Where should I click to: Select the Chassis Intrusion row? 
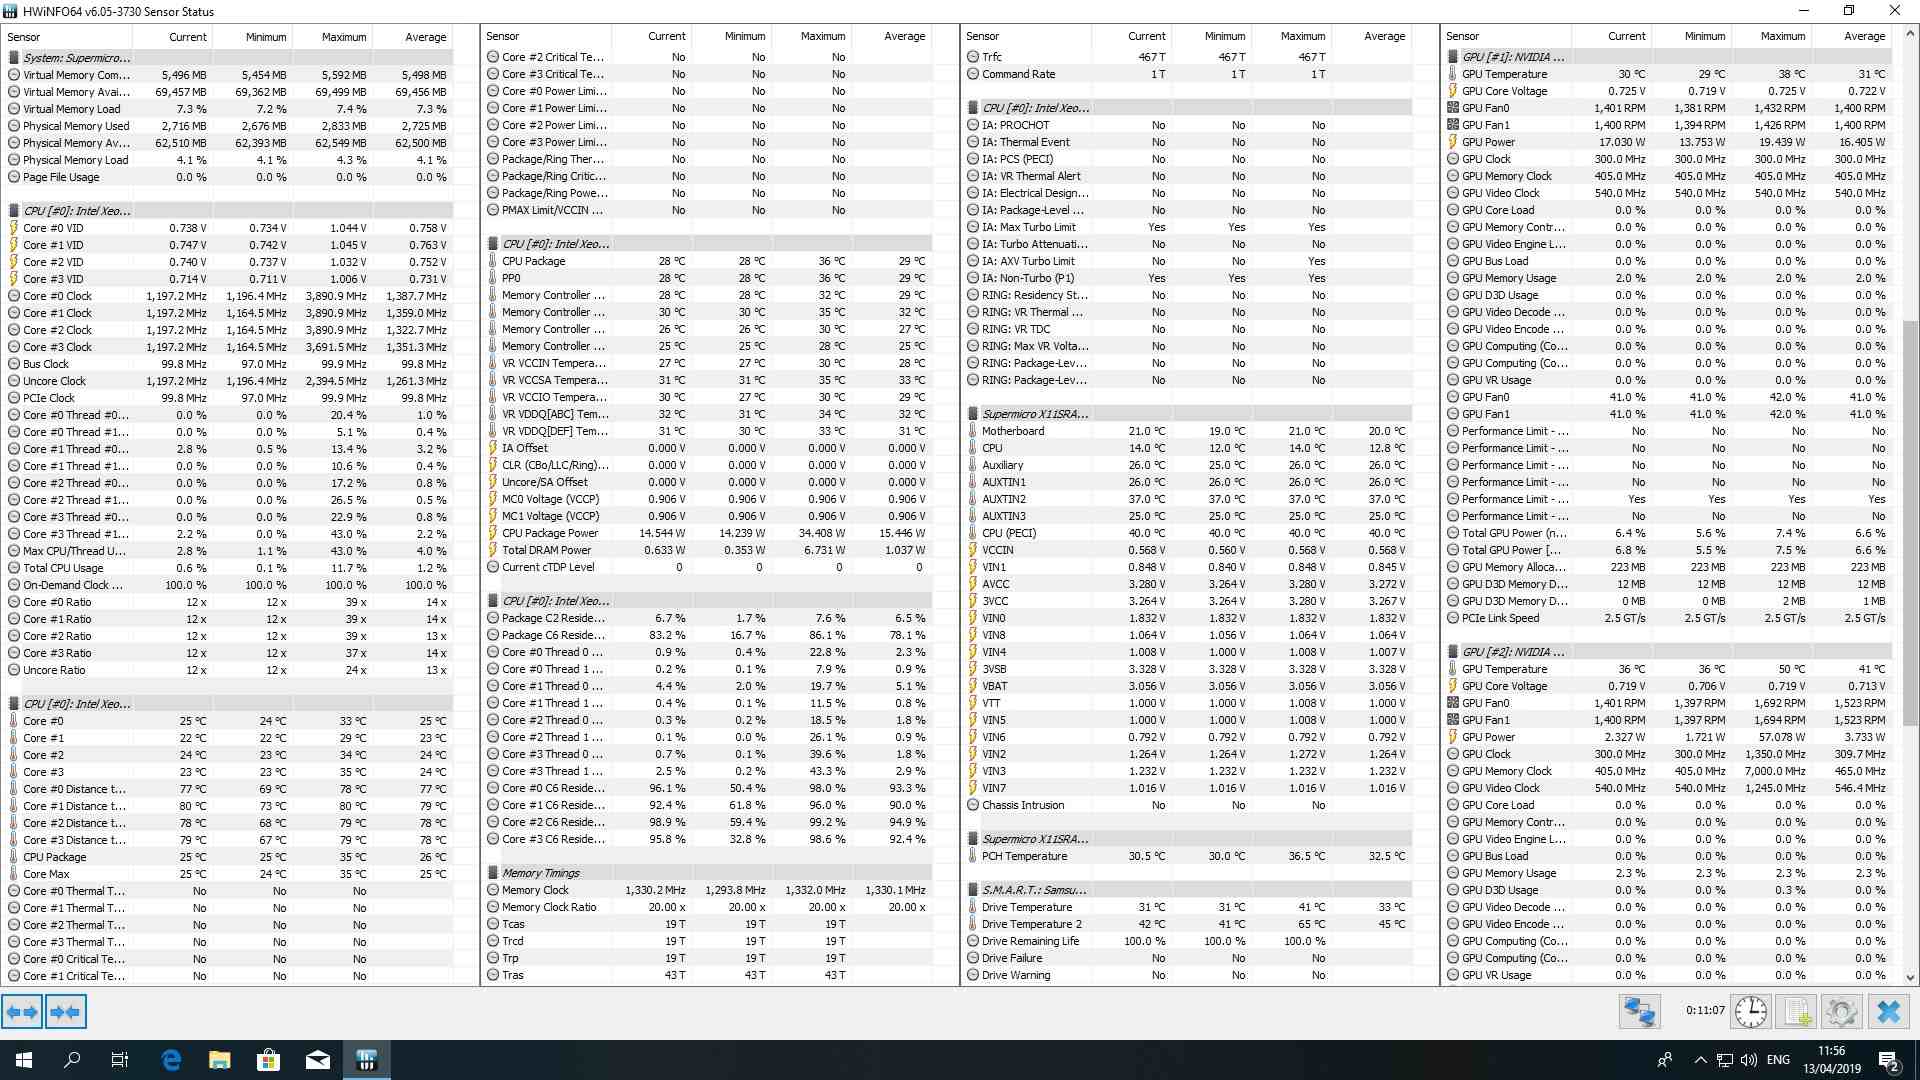[x=1188, y=805]
